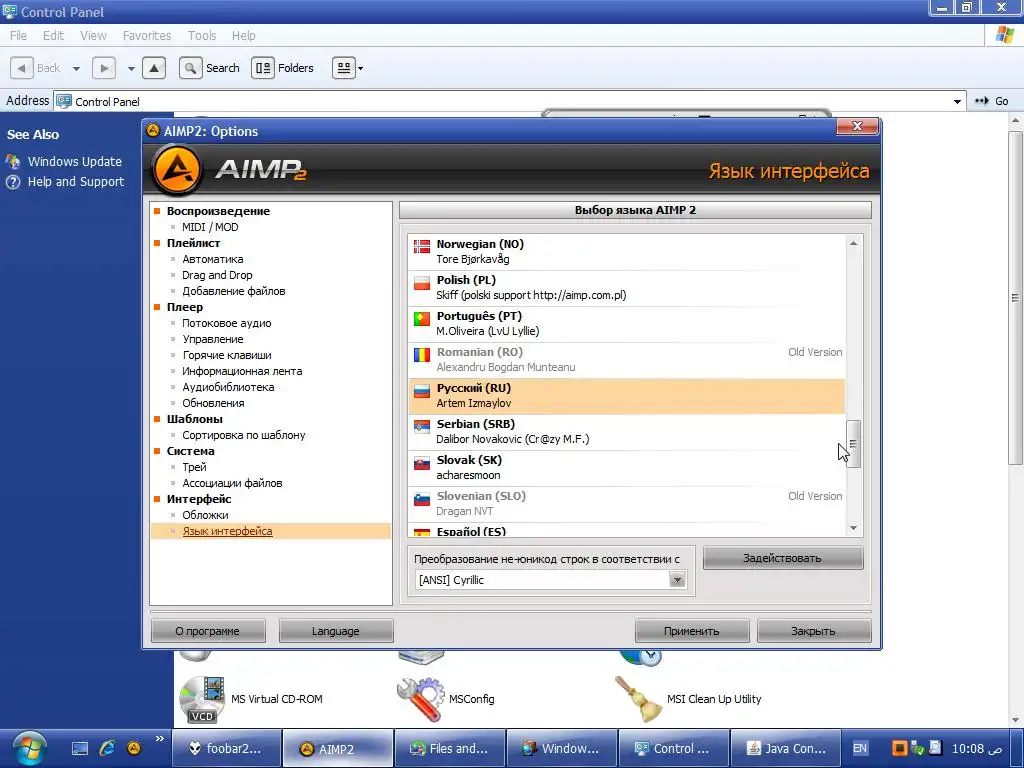Screen dimensions: 1024x768
Task: Click the Задействовать button
Action: coord(782,558)
